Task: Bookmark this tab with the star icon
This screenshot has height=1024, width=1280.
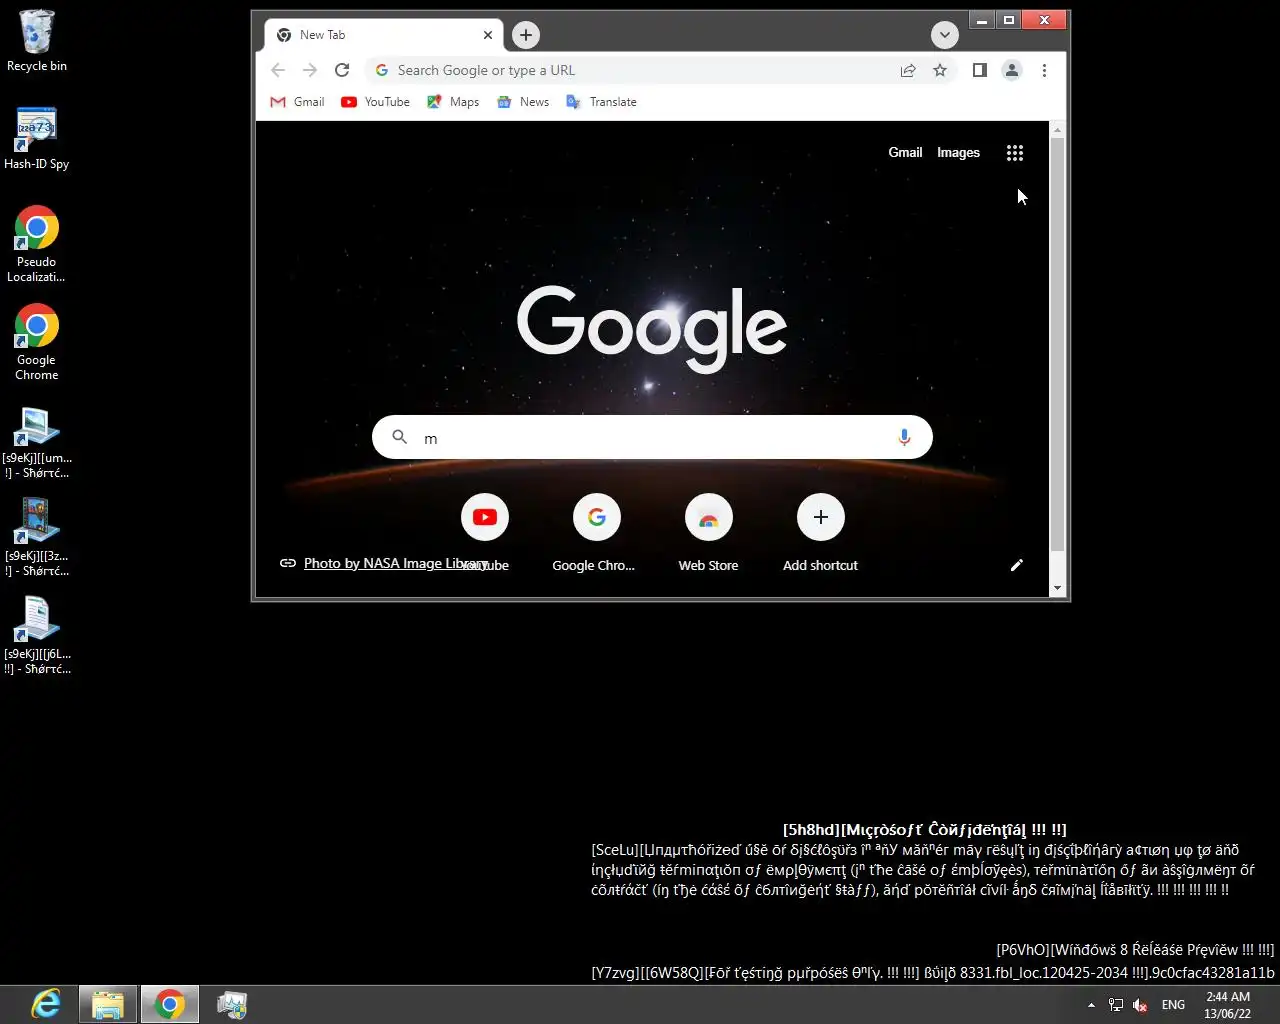Action: pyautogui.click(x=940, y=70)
